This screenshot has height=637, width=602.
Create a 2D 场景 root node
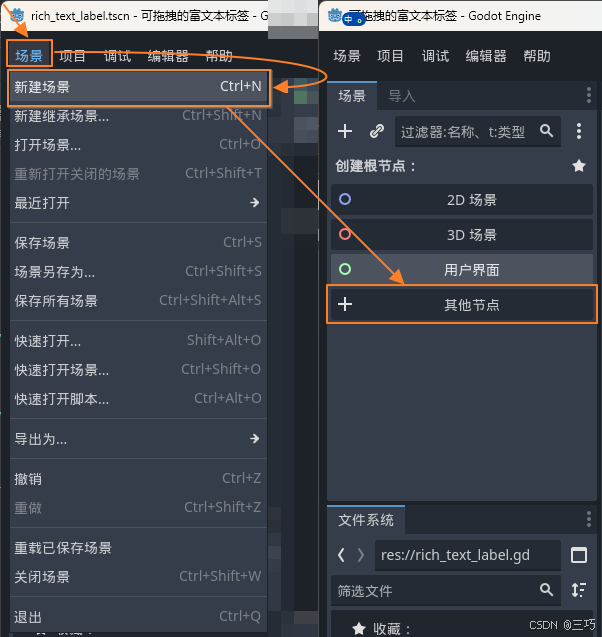(x=462, y=200)
